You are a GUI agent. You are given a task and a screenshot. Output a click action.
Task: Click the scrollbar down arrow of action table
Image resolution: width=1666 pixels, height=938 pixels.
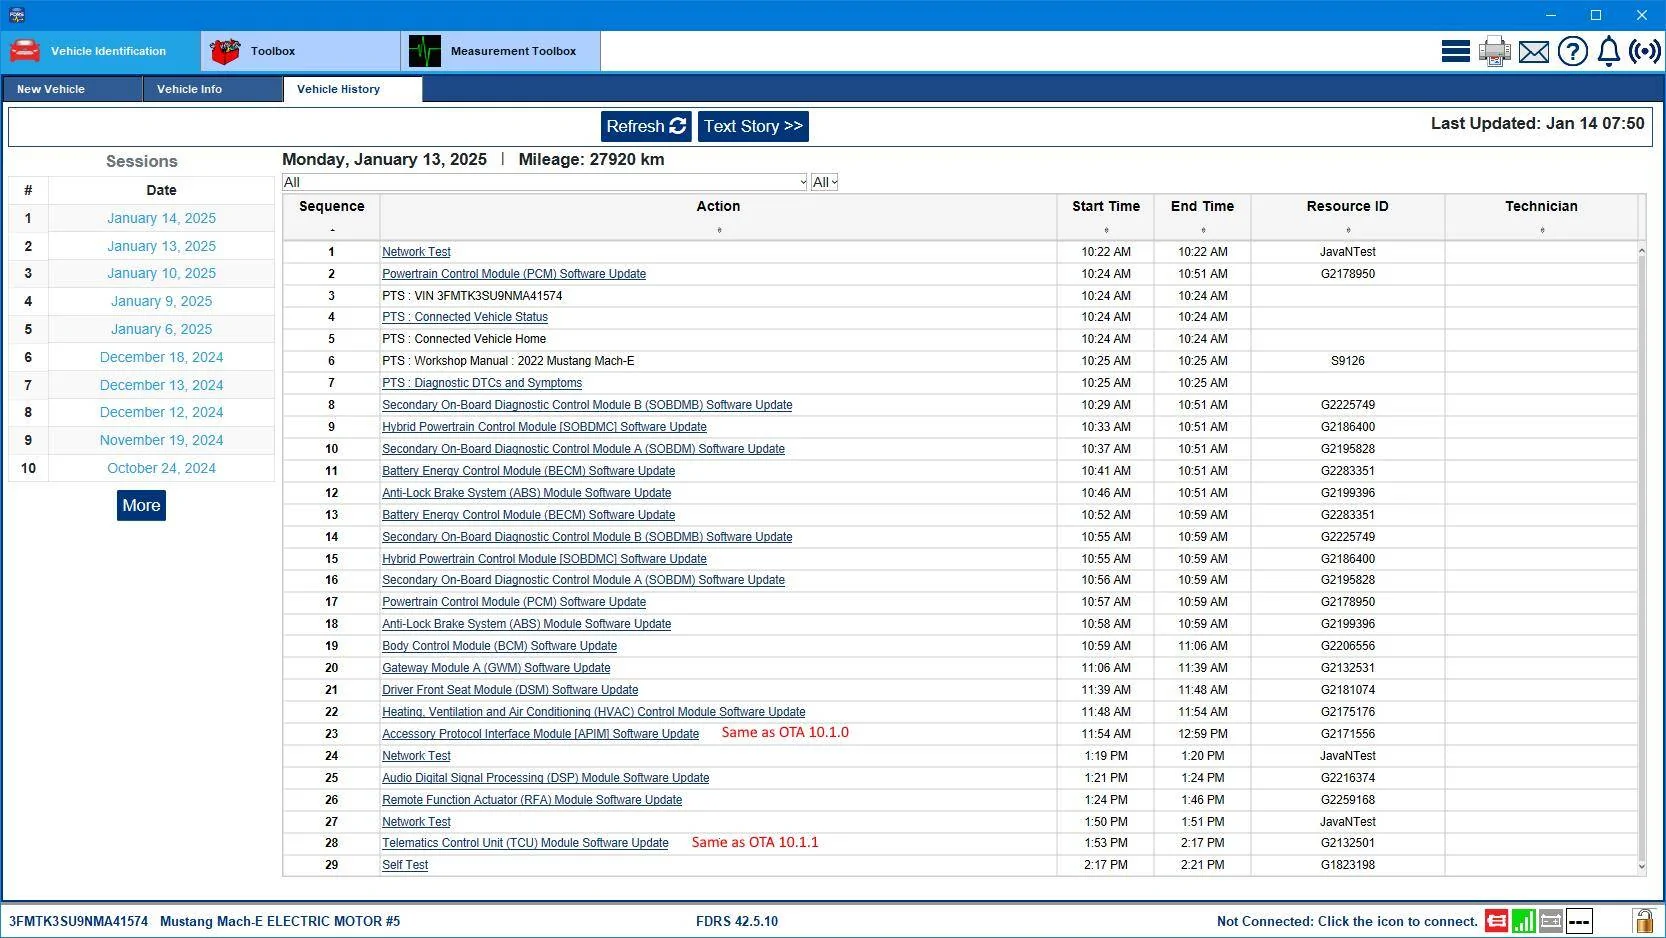[x=1641, y=867]
